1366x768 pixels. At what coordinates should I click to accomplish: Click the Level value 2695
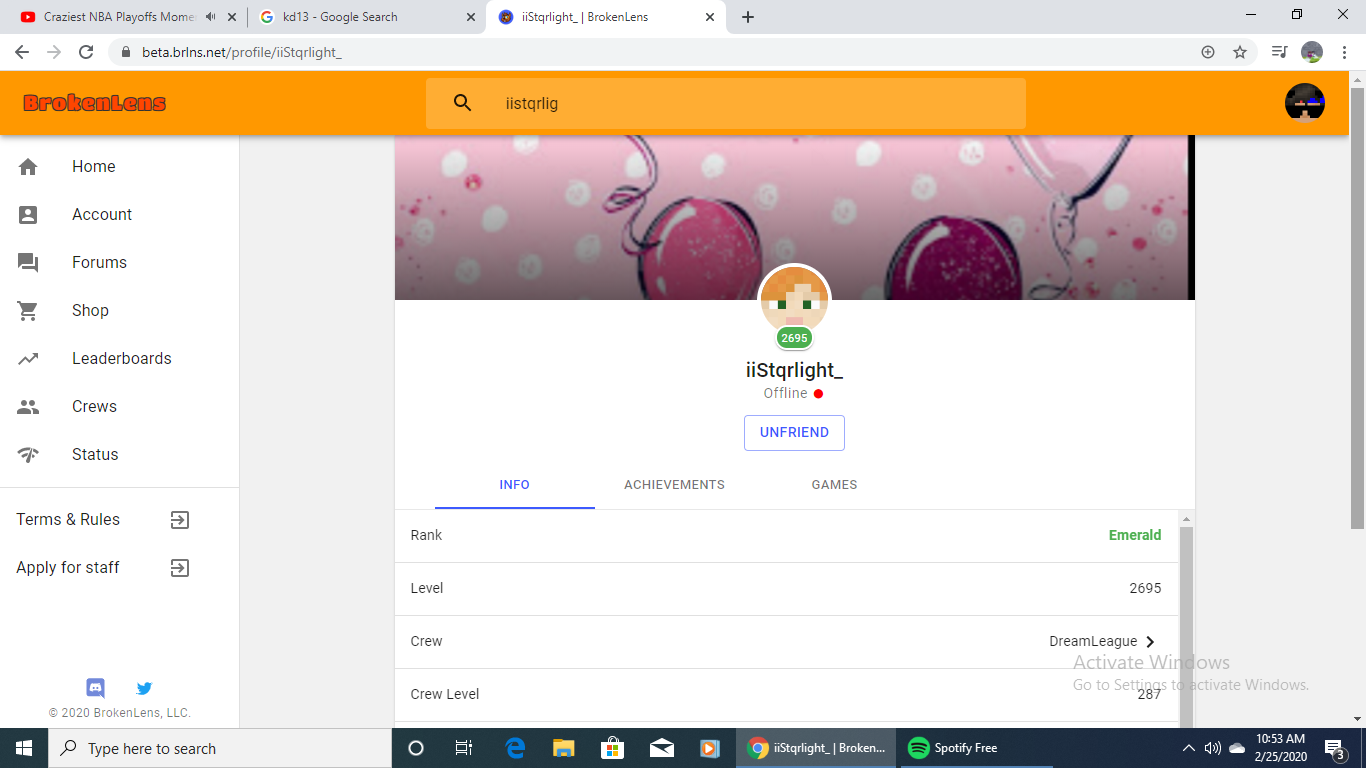click(1145, 589)
